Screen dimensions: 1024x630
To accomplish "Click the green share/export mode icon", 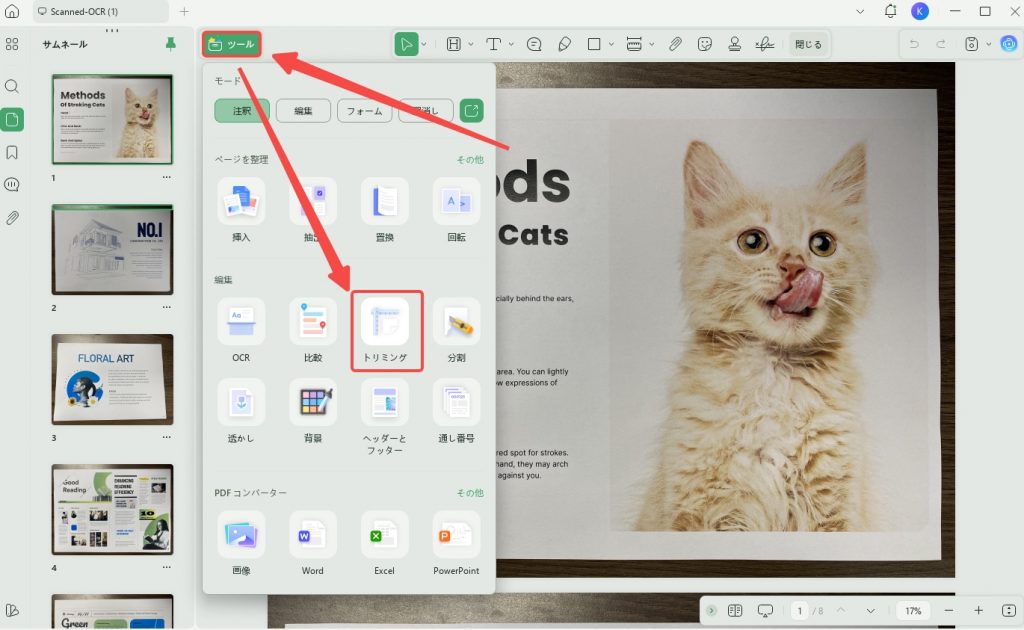I will pyautogui.click(x=472, y=110).
